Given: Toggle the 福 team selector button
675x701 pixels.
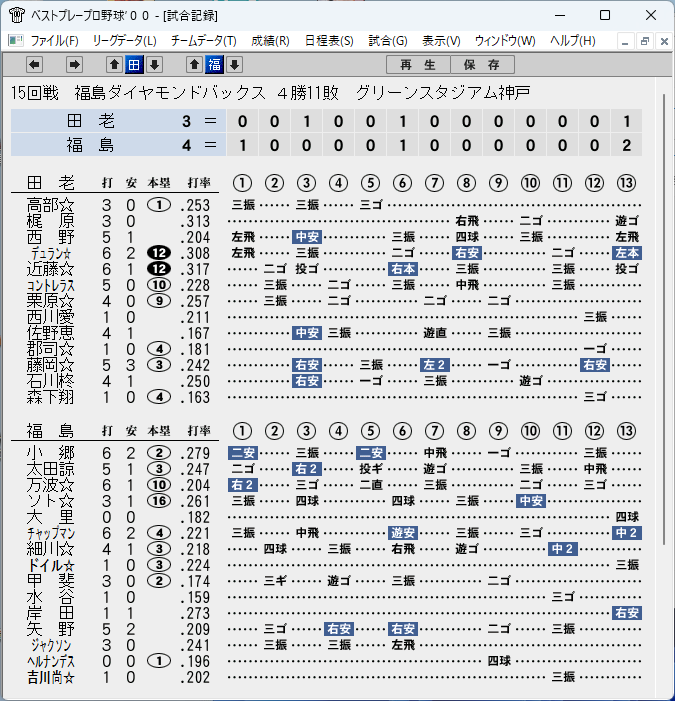Looking at the screenshot, I should tap(214, 65).
